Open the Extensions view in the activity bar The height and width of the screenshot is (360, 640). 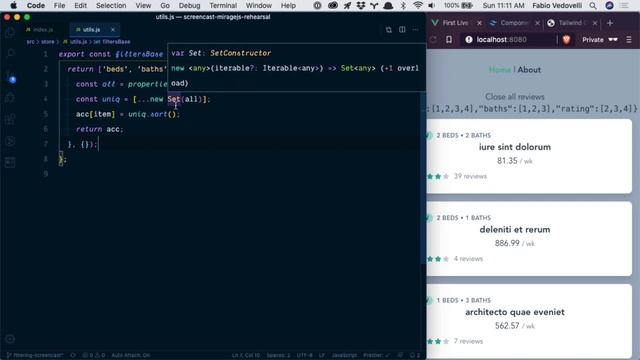10,119
